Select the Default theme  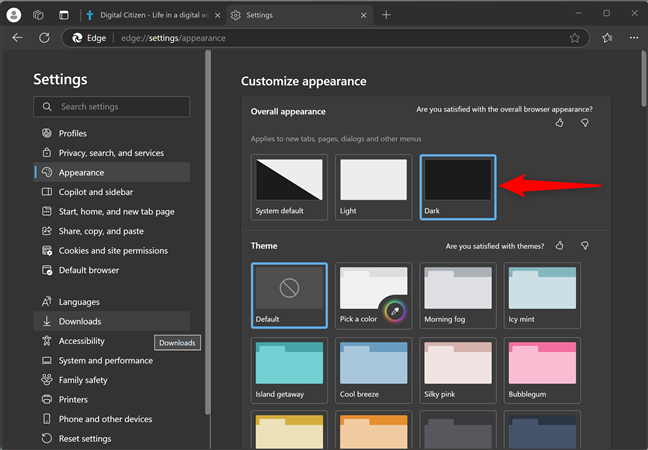289,295
